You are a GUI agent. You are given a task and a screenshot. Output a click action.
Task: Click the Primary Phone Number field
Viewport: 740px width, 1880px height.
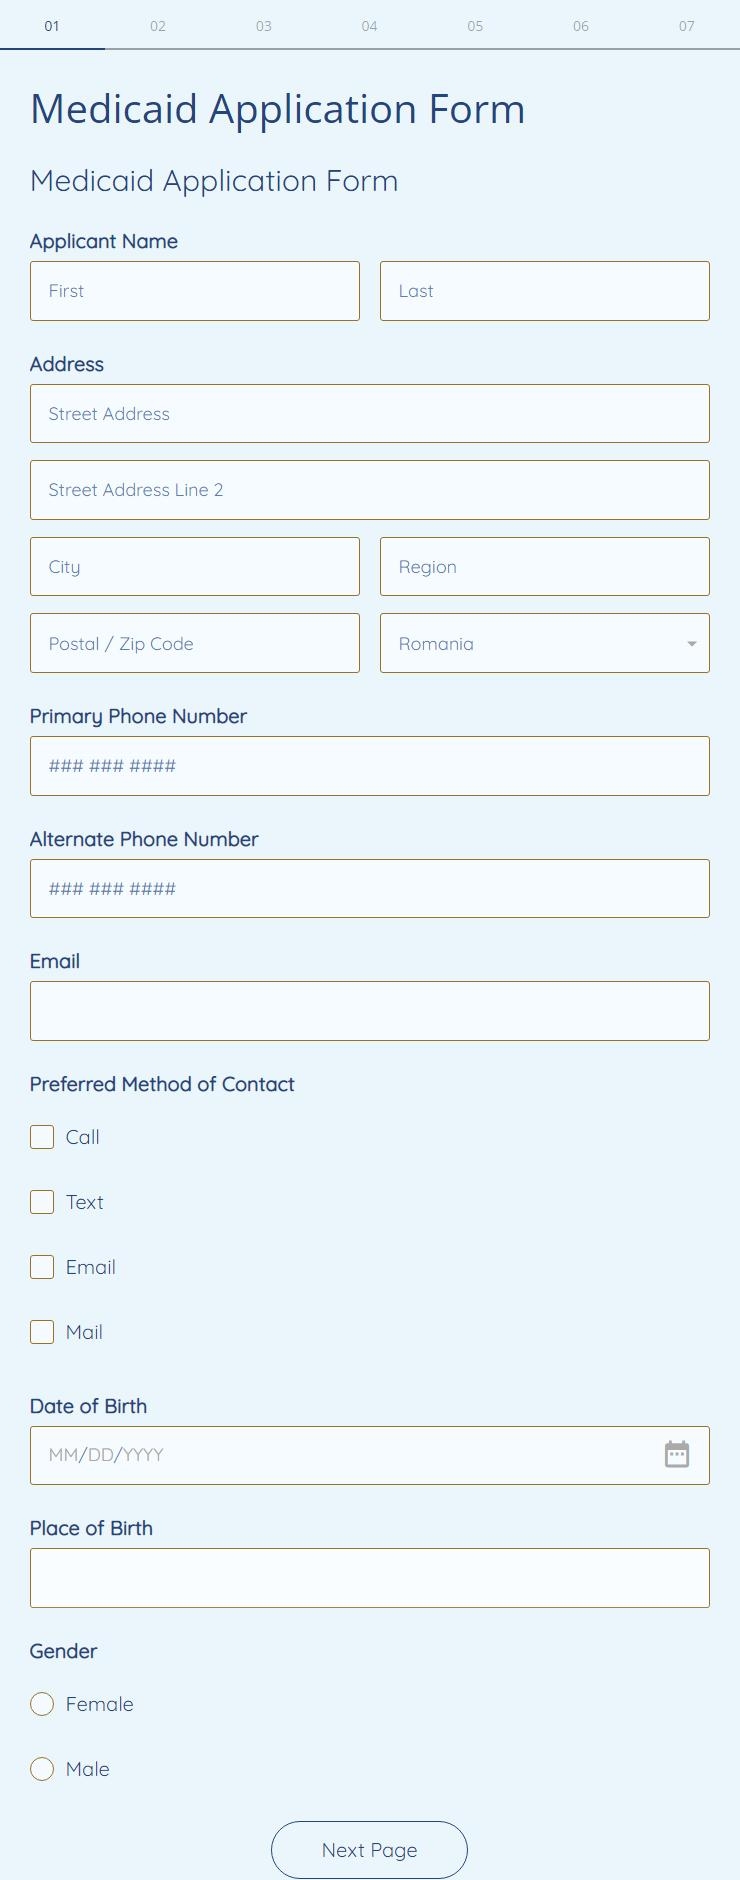(370, 765)
